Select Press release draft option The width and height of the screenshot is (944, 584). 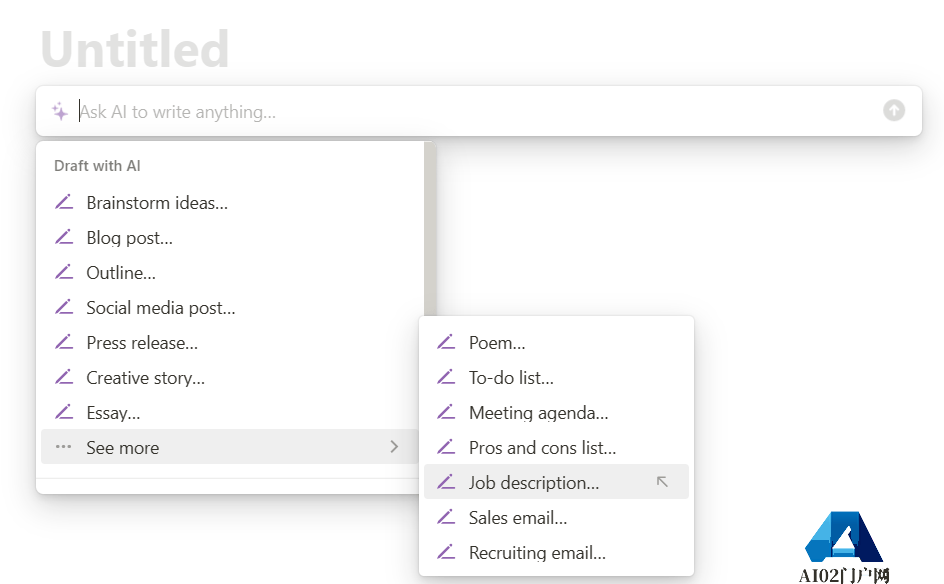142,342
